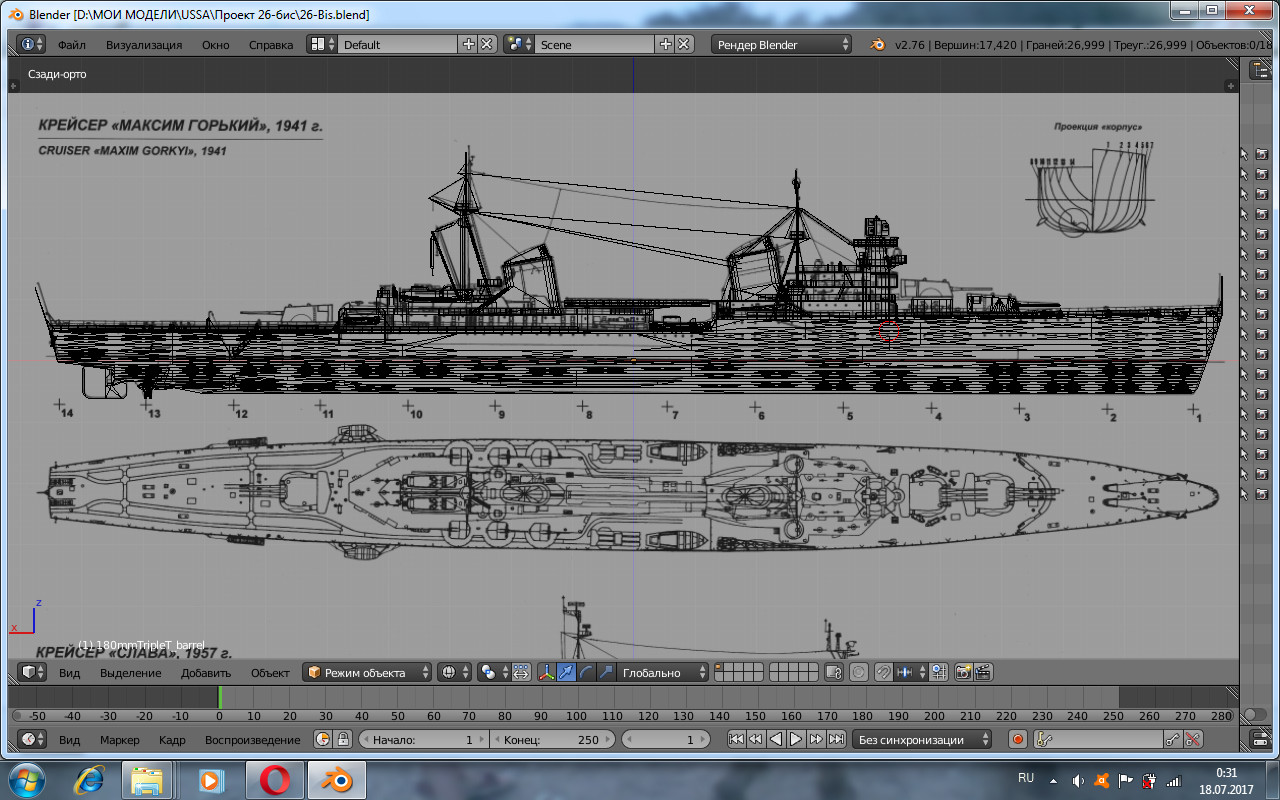Toggle automatic keyframe recording button
This screenshot has height=800, width=1280.
(1018, 739)
